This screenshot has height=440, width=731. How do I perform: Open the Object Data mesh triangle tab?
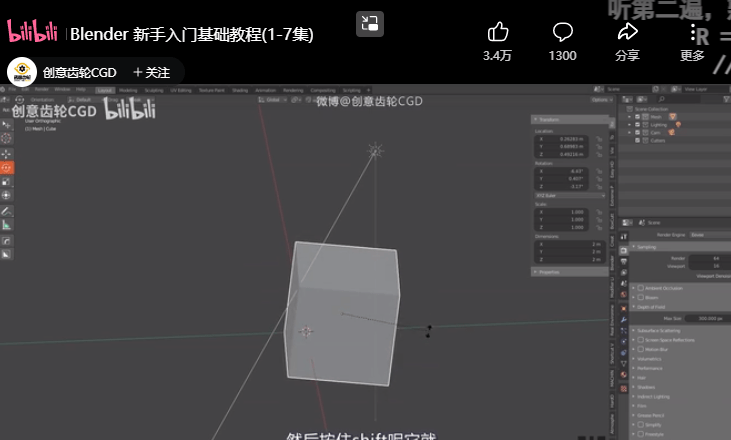click(x=624, y=364)
